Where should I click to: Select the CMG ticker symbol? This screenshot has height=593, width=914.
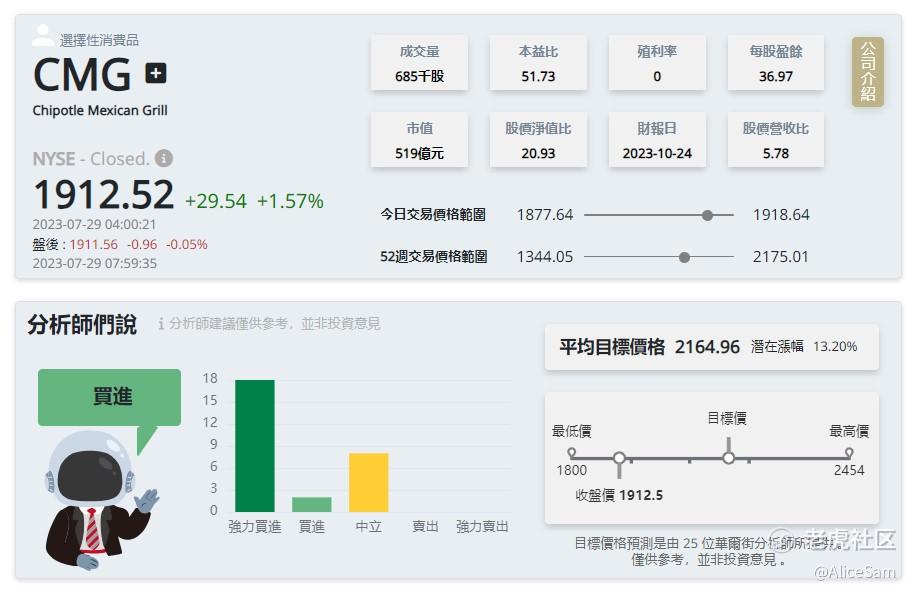tap(82, 75)
